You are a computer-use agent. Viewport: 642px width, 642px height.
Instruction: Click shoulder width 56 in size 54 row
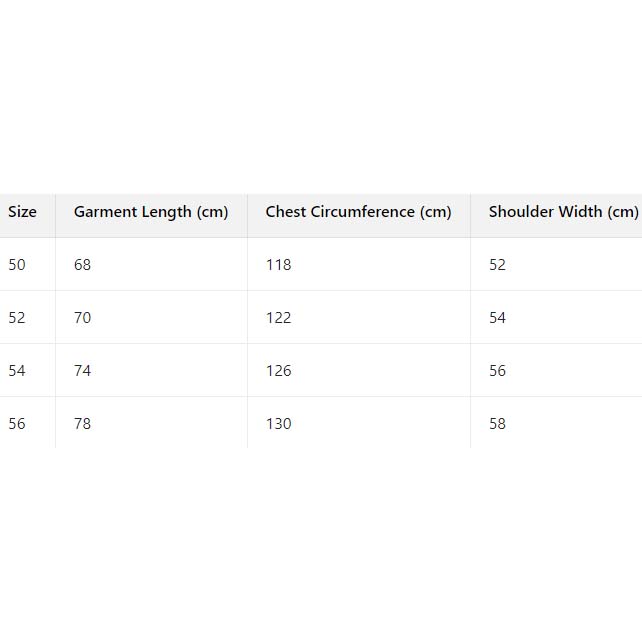(497, 371)
